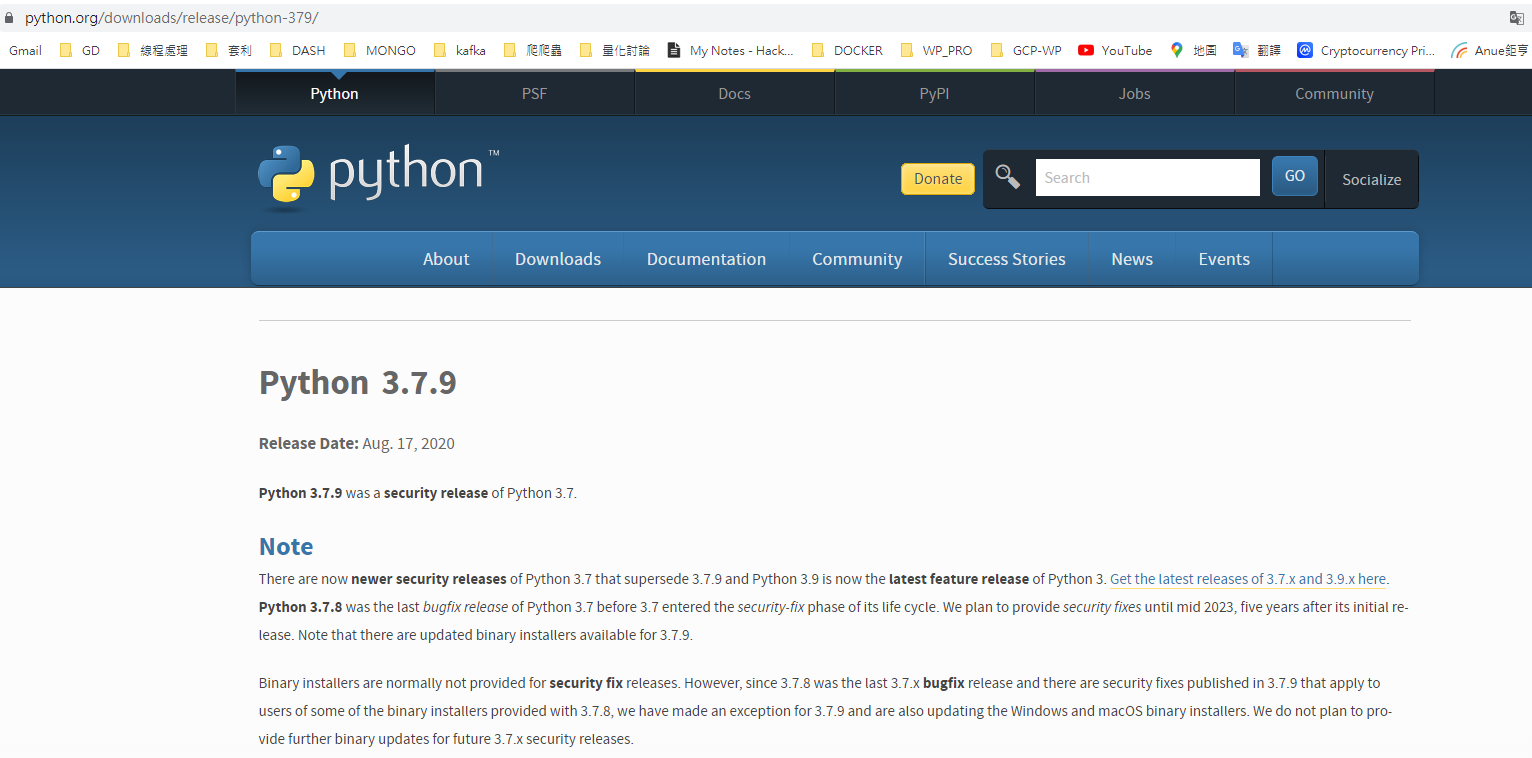The height and width of the screenshot is (758, 1532).
Task: Open the News navigation menu
Action: pyautogui.click(x=1132, y=259)
